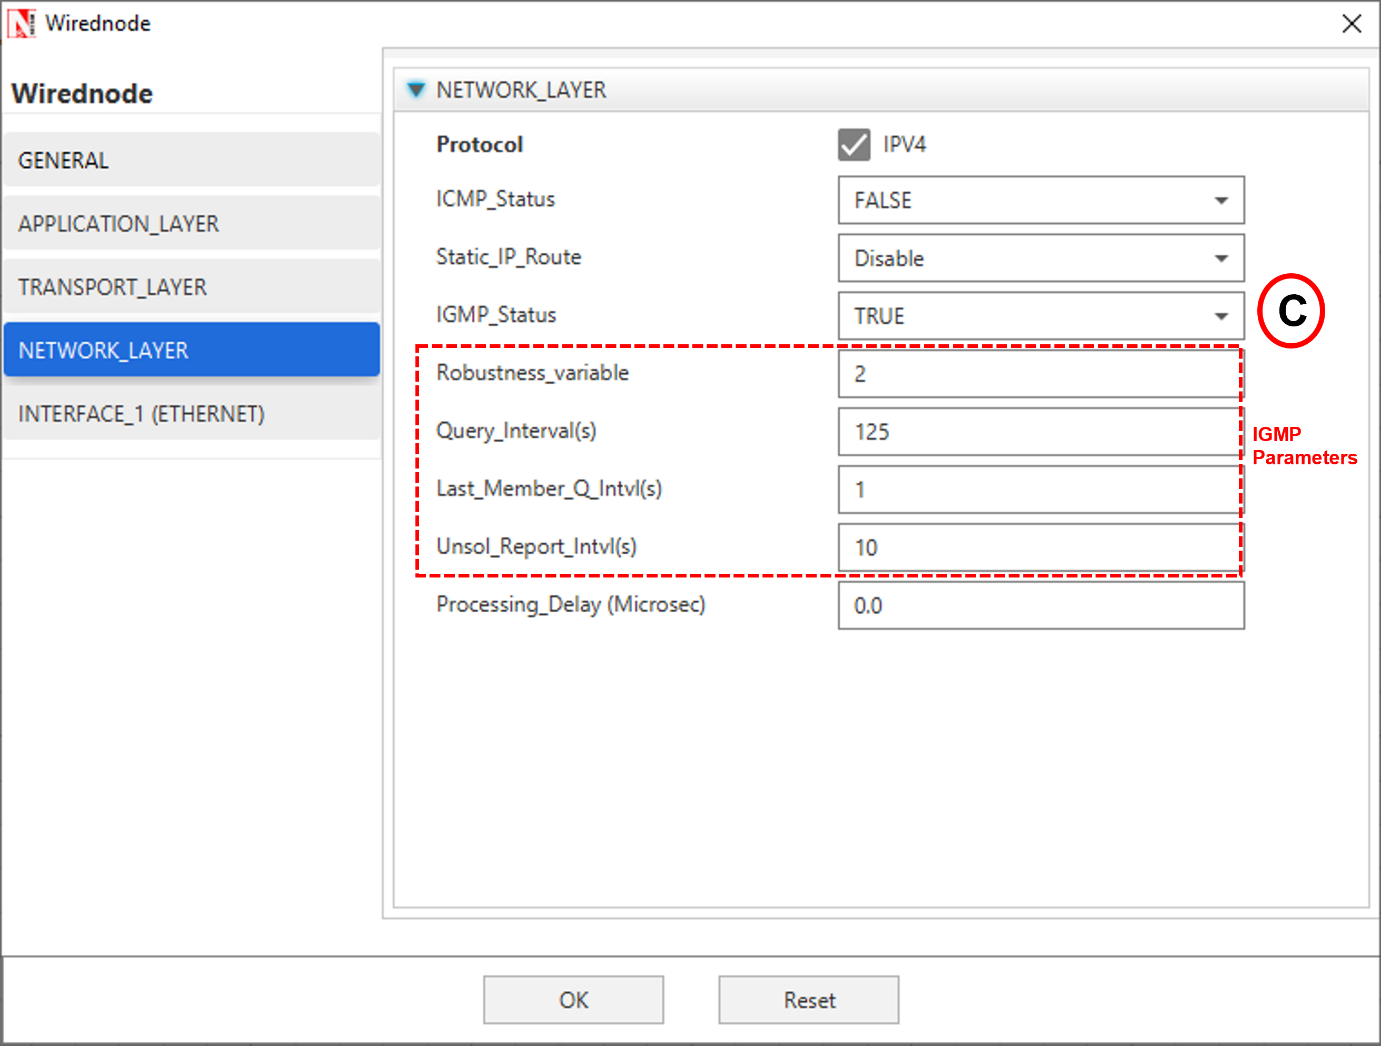Select the NETWORK_LAYER tab in sidebar
1381x1046 pixels.
tap(191, 350)
